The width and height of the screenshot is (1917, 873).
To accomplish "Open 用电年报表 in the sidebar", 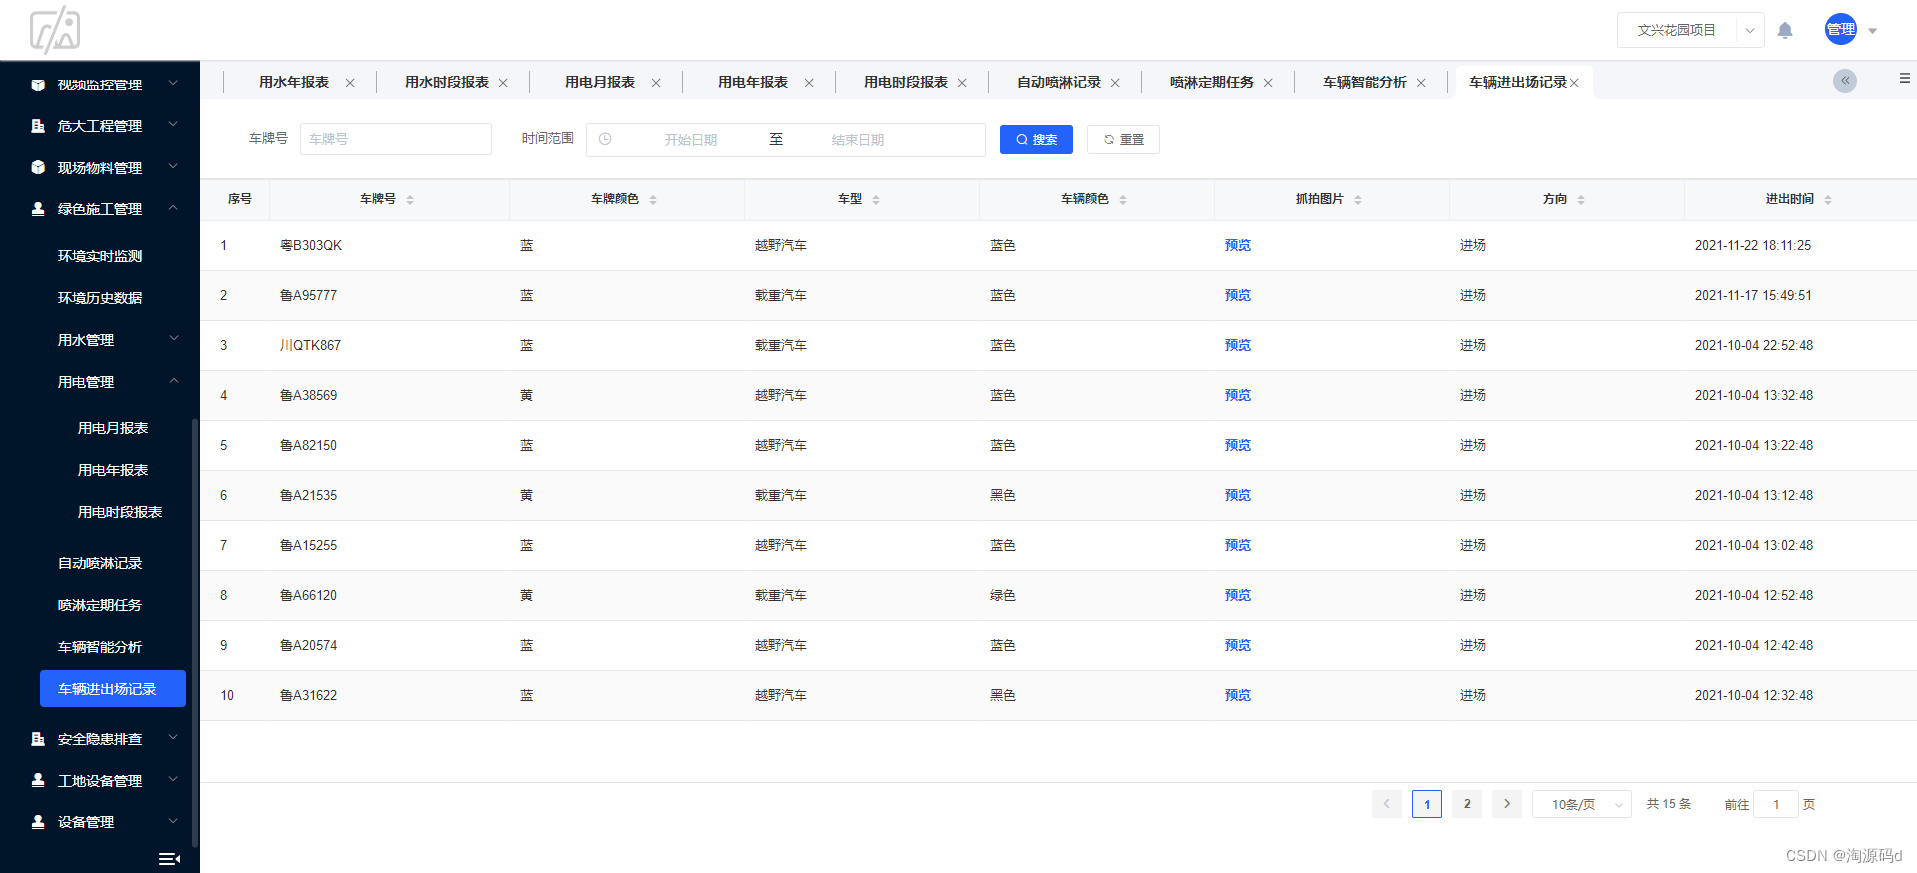I will [113, 470].
